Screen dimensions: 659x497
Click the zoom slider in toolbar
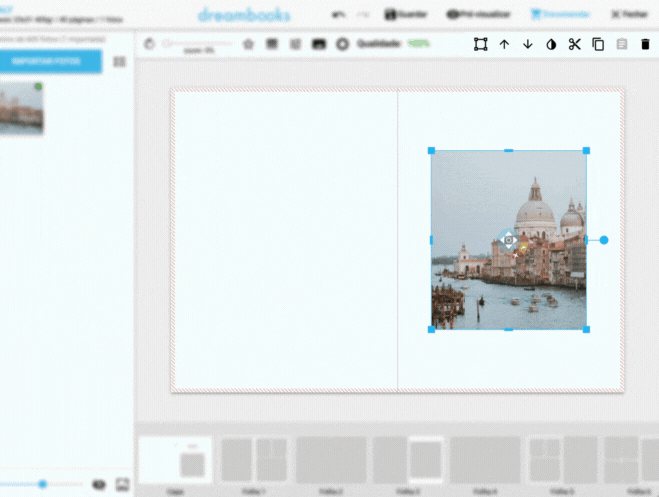tap(197, 44)
